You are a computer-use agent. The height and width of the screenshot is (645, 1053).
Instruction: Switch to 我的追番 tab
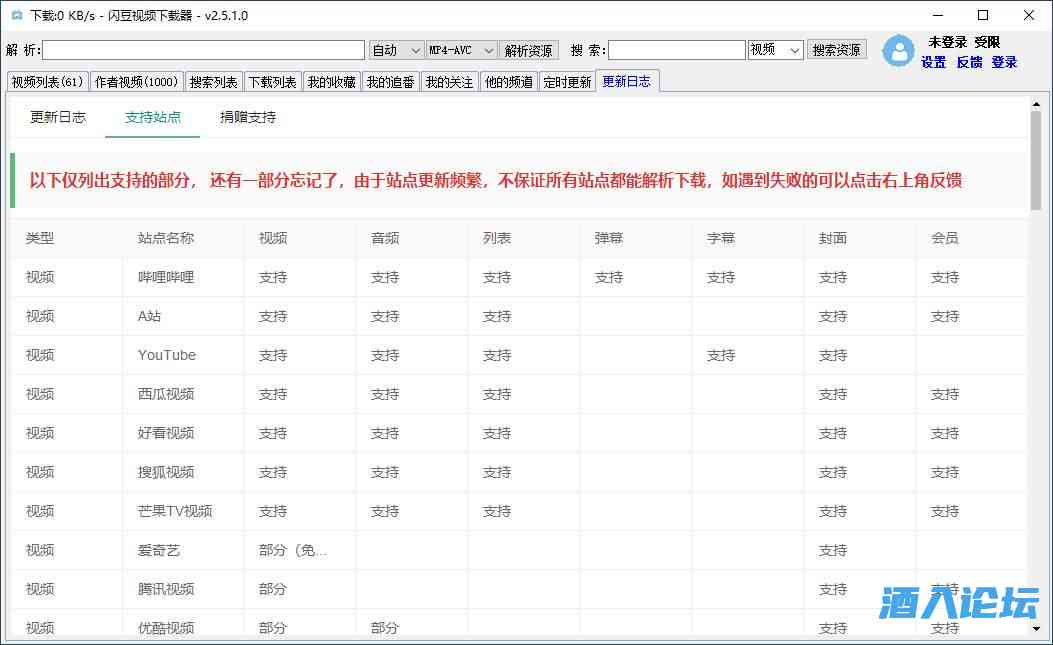391,82
